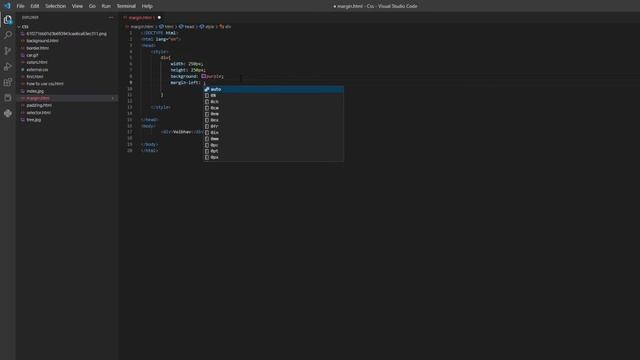The height and width of the screenshot is (360, 640).
Task: Choose 'auto' from the autocomplete list
Action: (x=273, y=89)
